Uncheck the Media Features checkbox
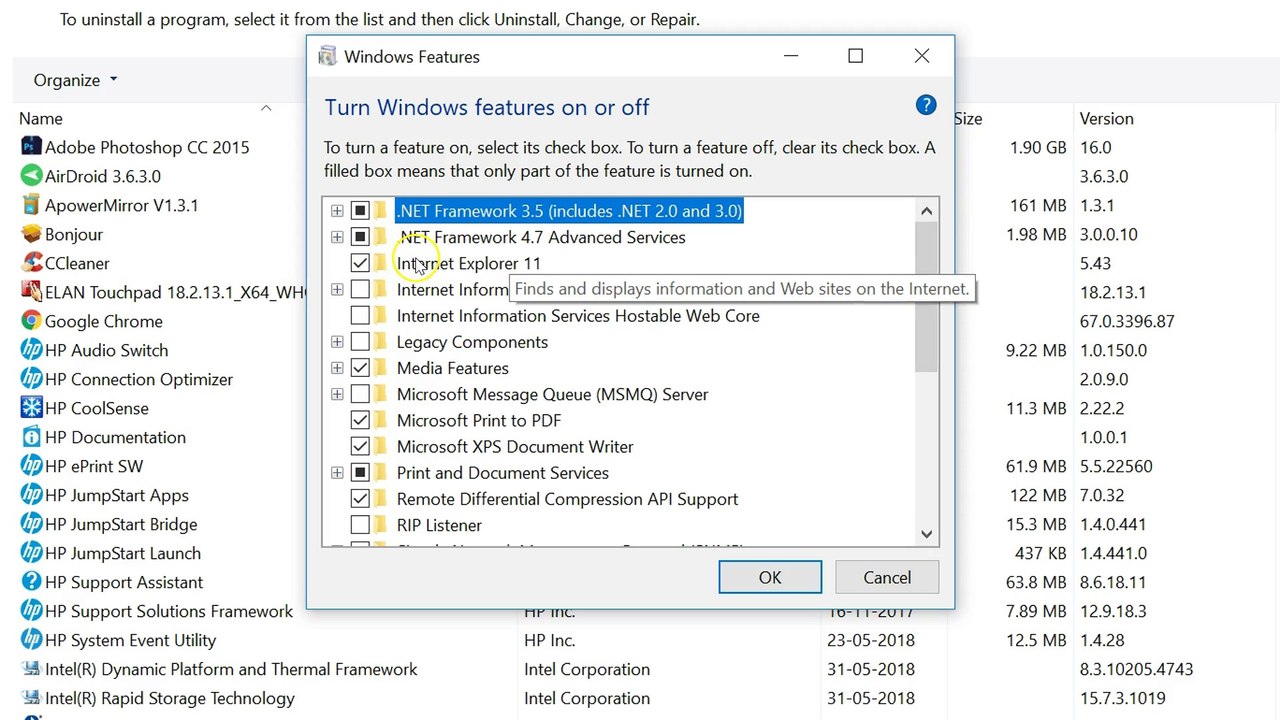This screenshot has width=1280, height=720. click(x=360, y=368)
